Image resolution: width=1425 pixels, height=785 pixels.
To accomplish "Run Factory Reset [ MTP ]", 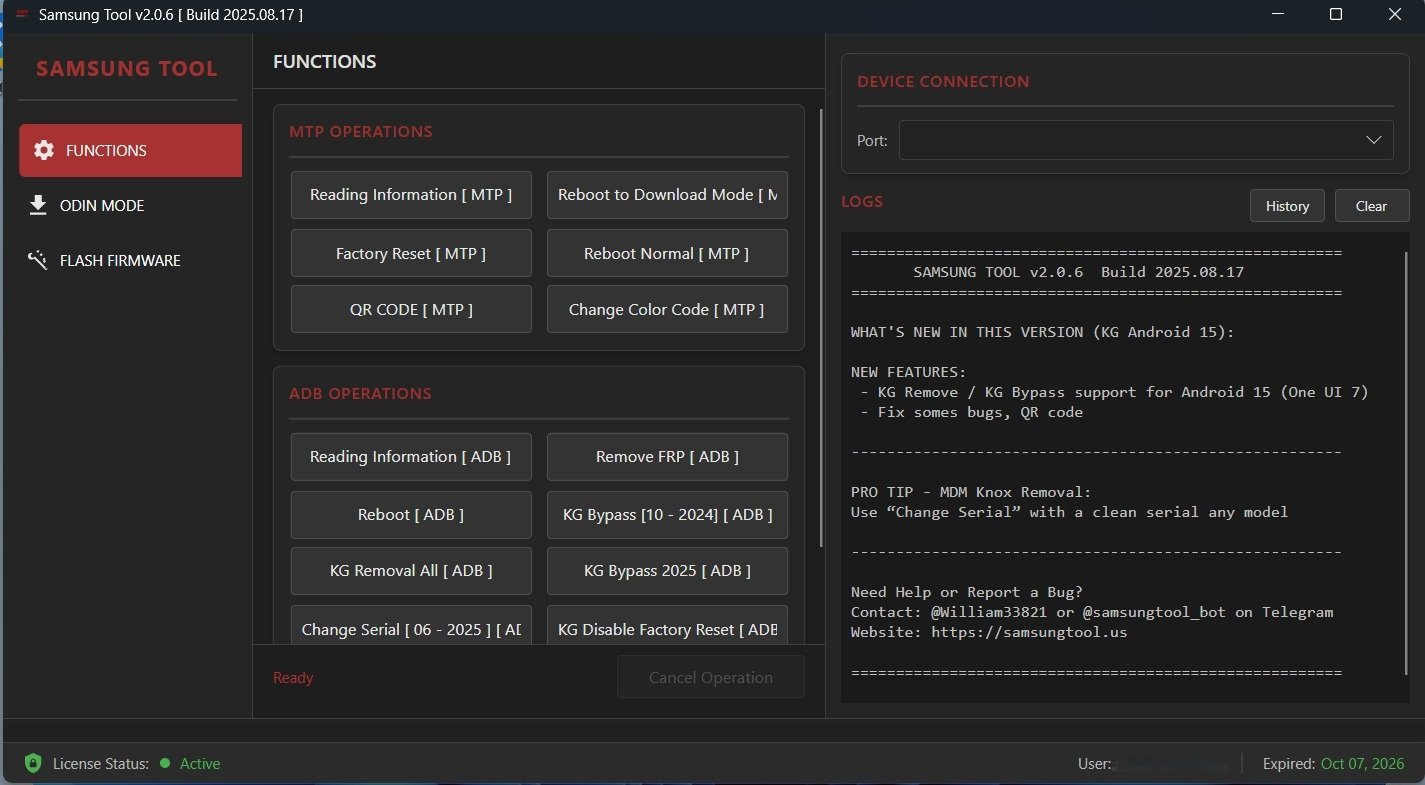I will point(411,253).
